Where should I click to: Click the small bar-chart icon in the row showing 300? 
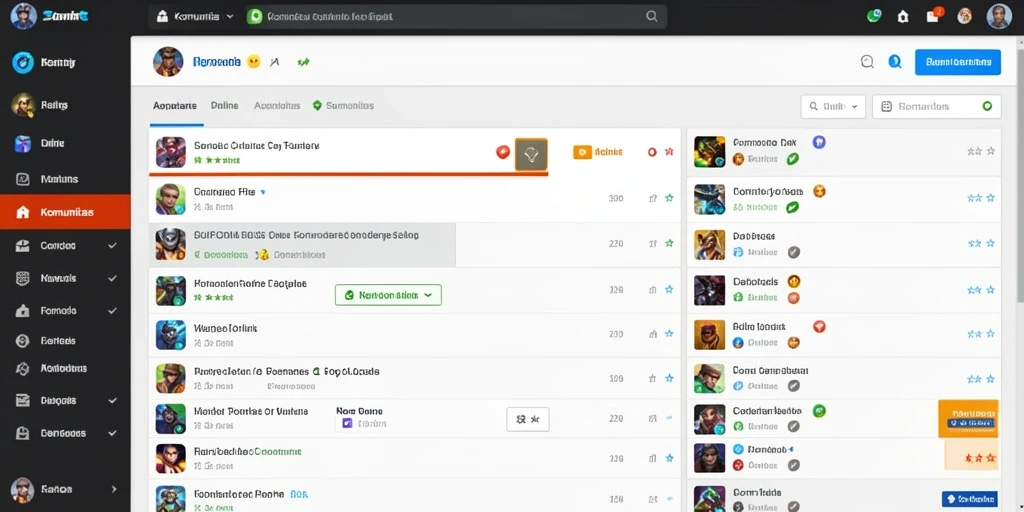coord(652,198)
